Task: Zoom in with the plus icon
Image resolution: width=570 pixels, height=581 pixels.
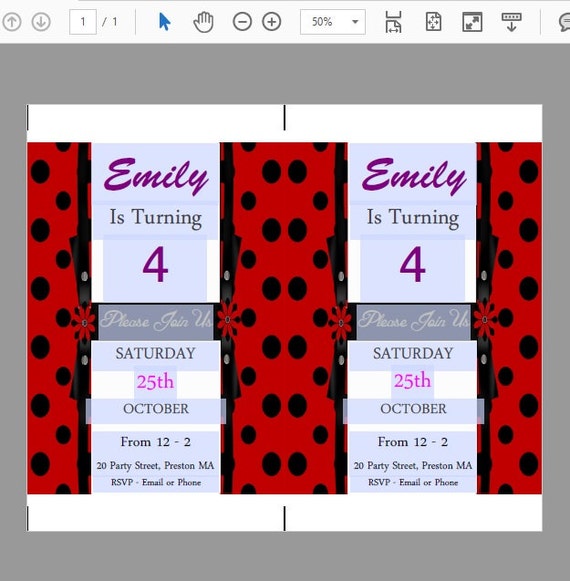Action: [x=272, y=22]
